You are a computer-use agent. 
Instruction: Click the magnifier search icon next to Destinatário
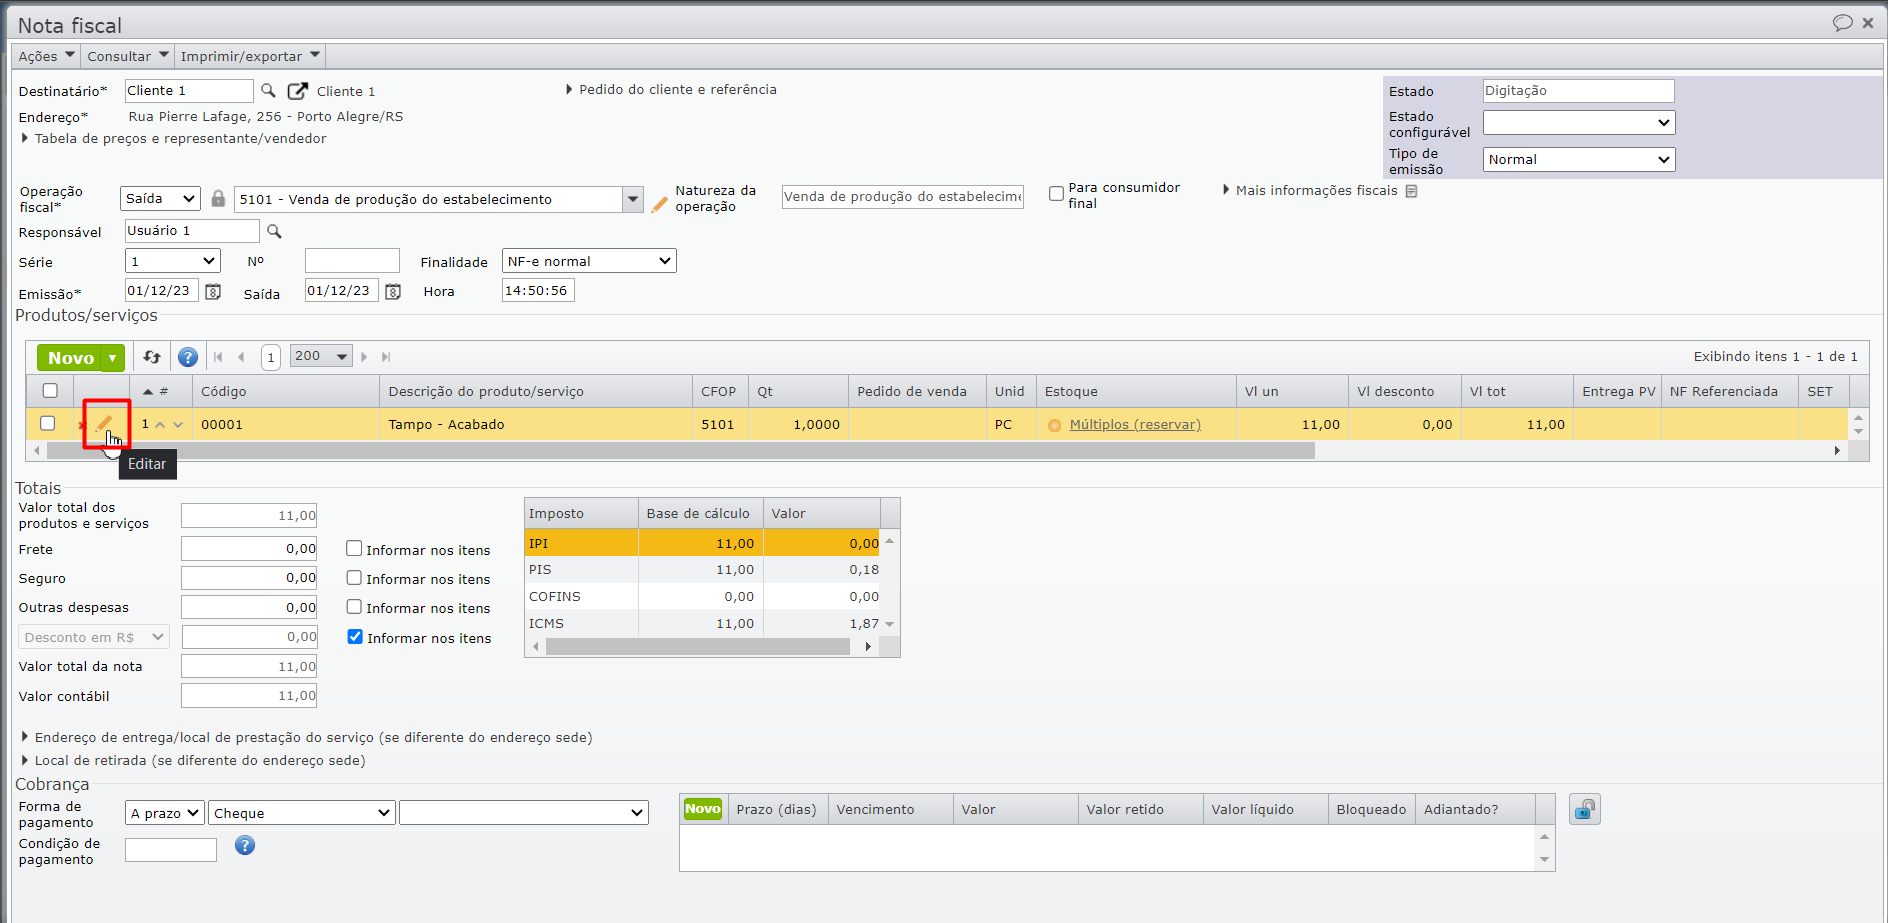click(x=268, y=91)
